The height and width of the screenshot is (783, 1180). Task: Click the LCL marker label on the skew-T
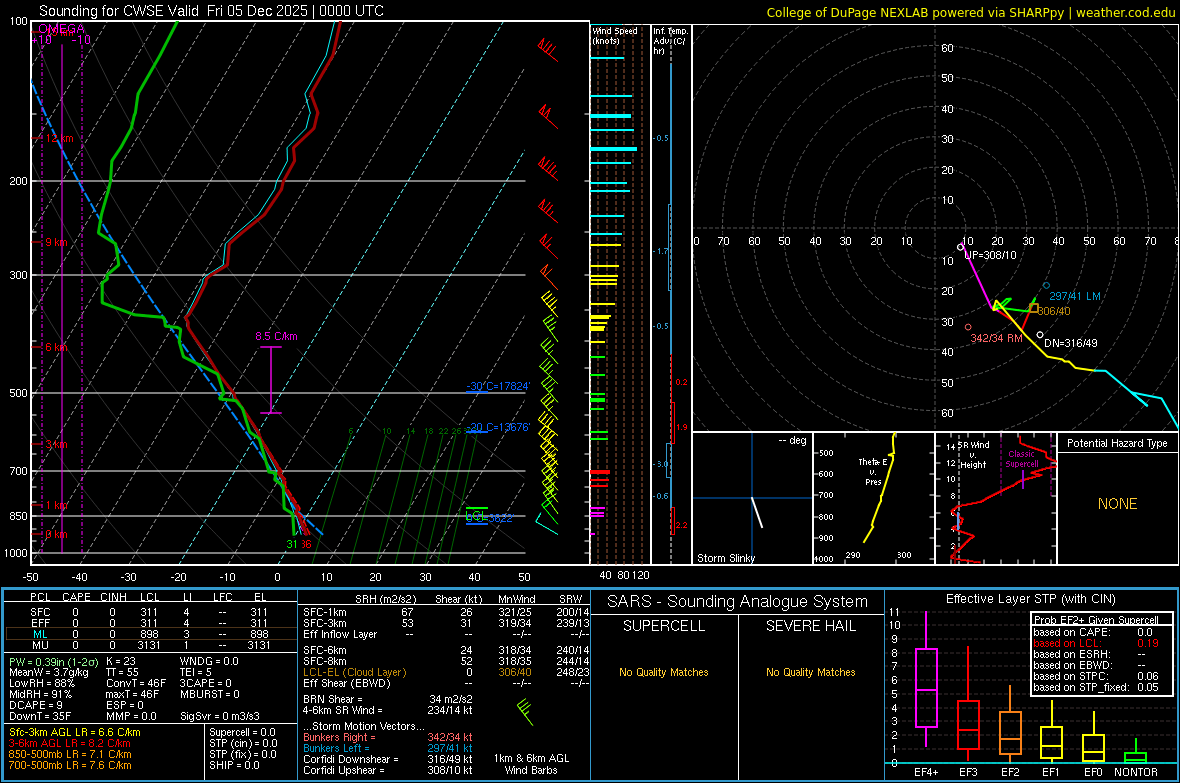click(476, 516)
